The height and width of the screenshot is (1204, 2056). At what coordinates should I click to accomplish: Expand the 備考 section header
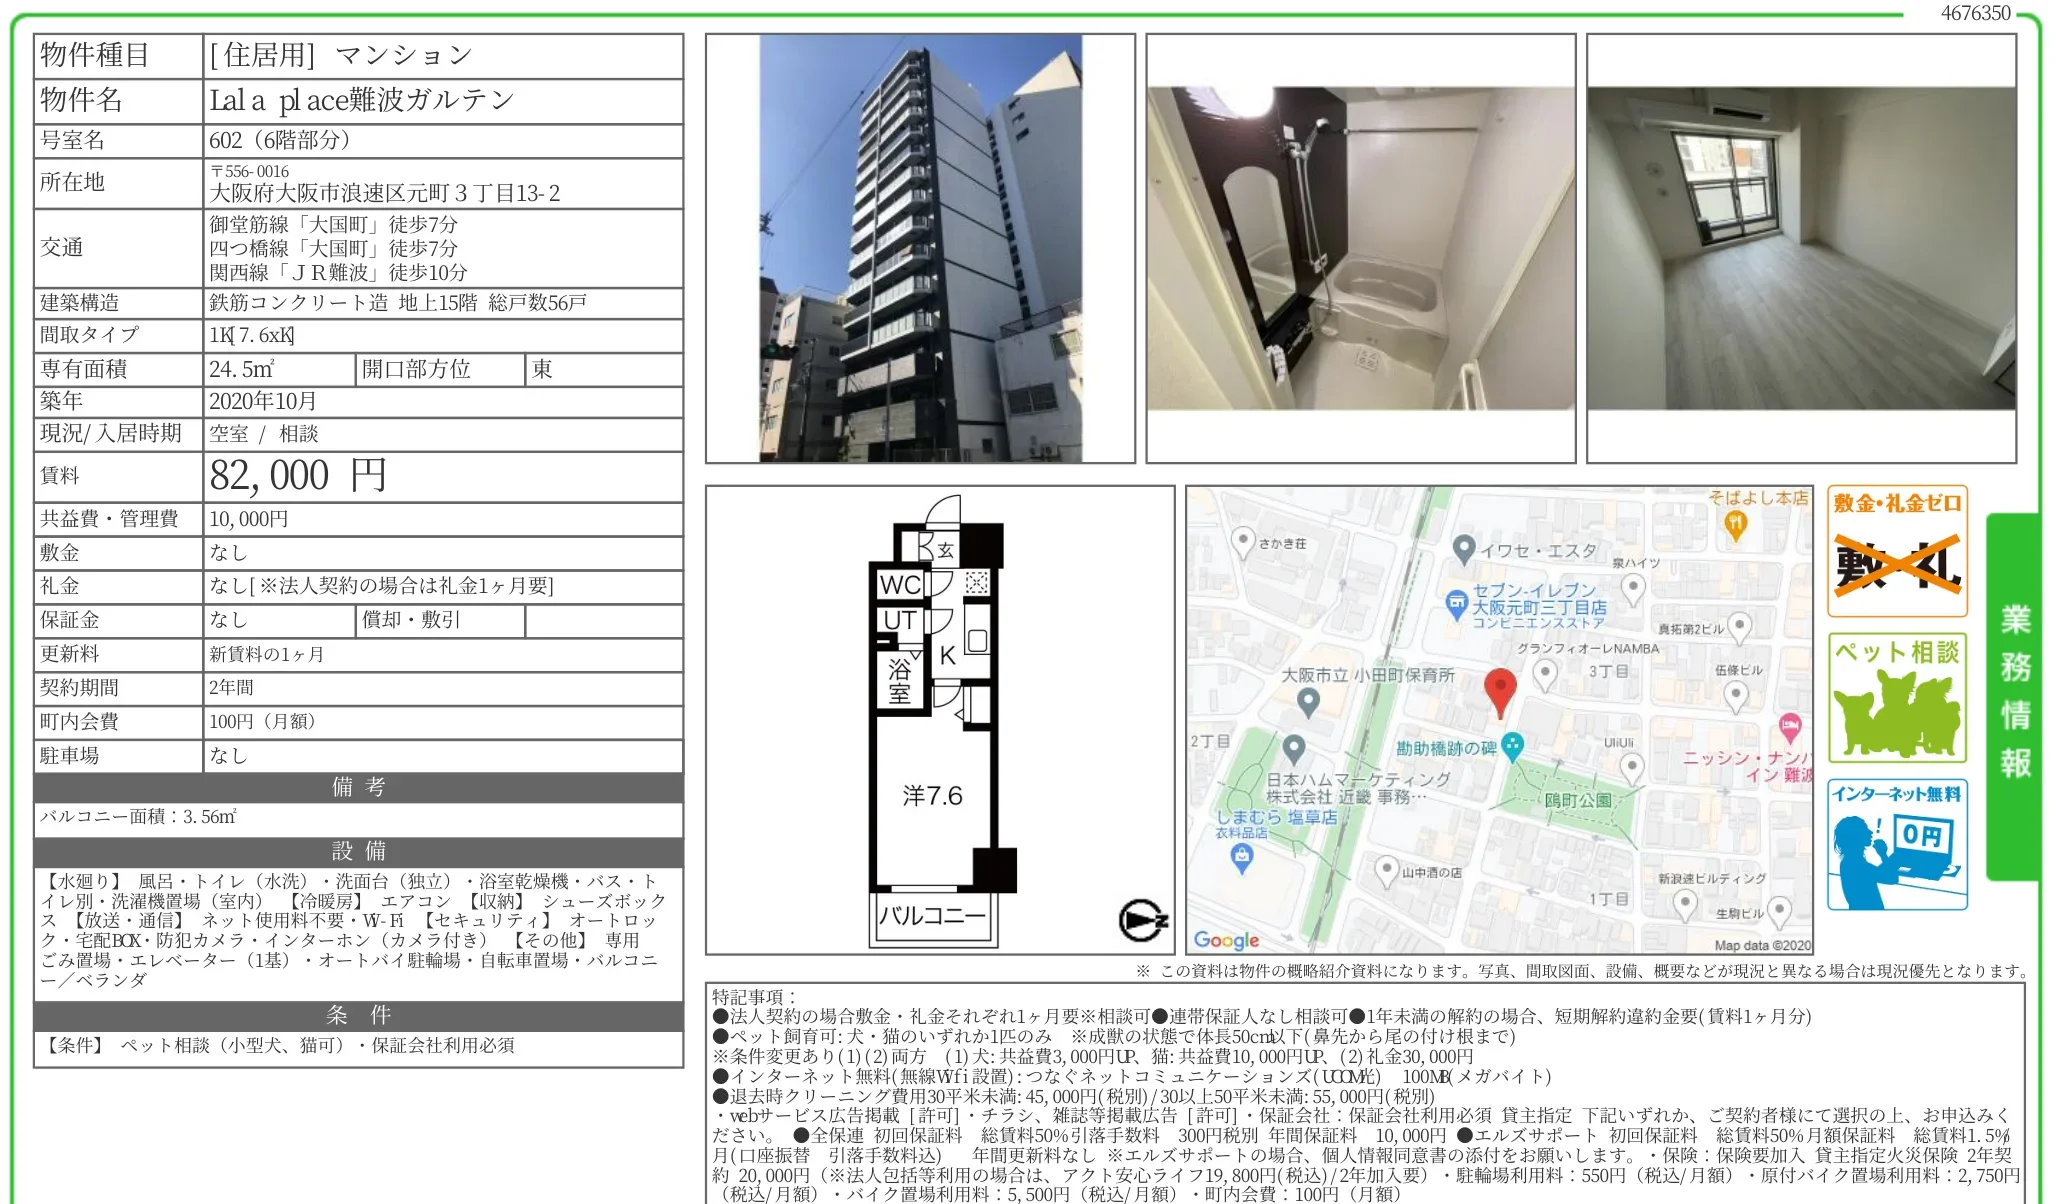[358, 788]
